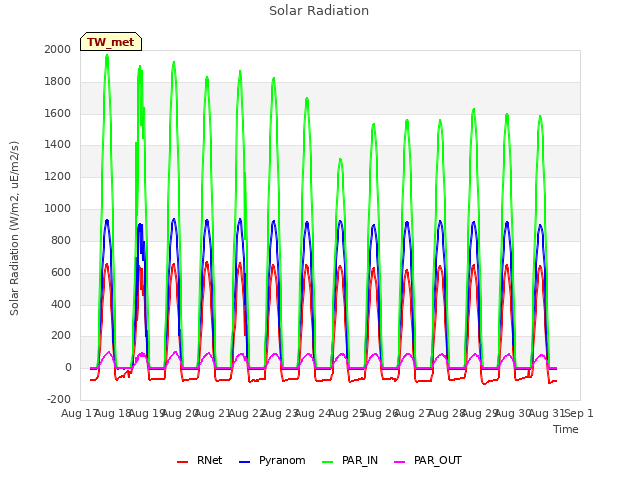The image size is (640, 480).
Task: Click the 1400 y-axis tick label
Action: pyautogui.click(x=58, y=144)
